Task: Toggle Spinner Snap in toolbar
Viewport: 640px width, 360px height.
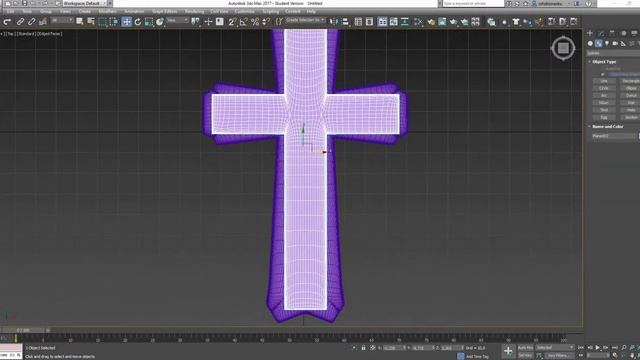Action: (x=266, y=22)
